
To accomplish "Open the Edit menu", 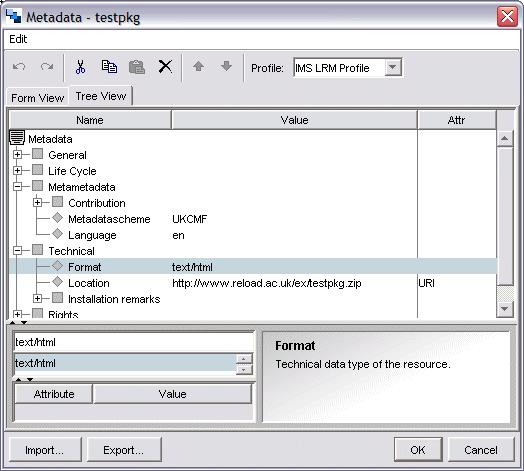I will point(18,39).
